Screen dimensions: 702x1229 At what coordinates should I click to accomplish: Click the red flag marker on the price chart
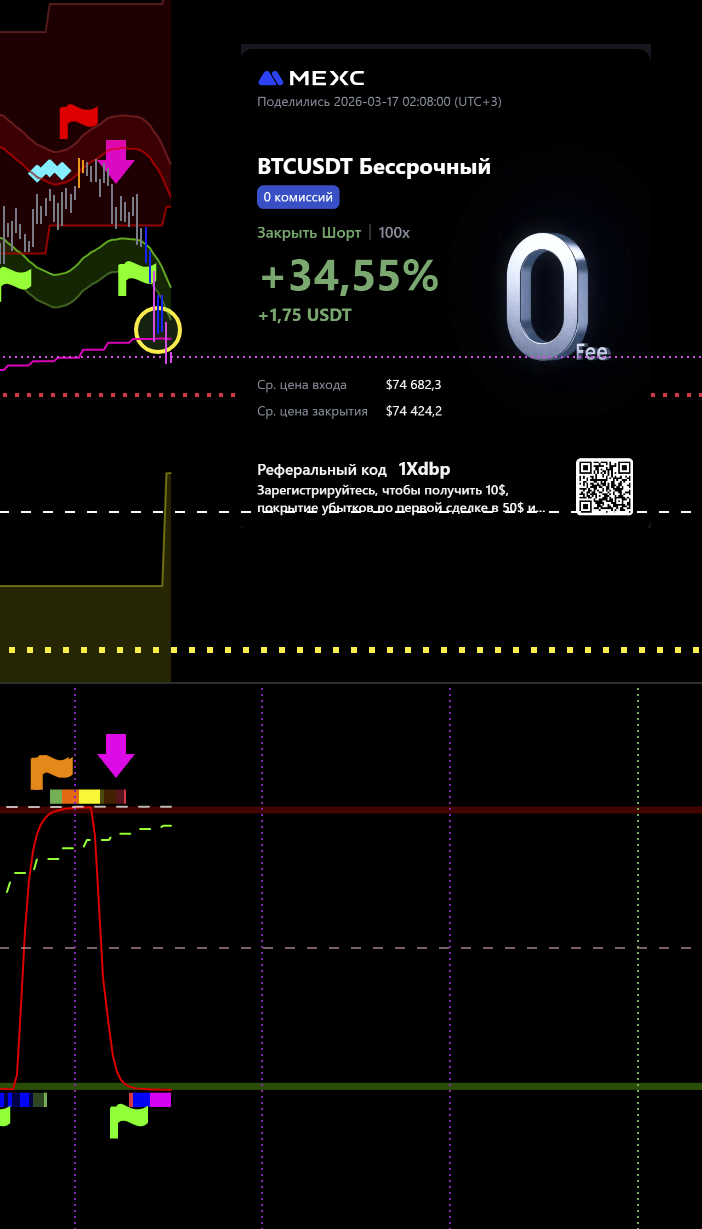point(77,120)
